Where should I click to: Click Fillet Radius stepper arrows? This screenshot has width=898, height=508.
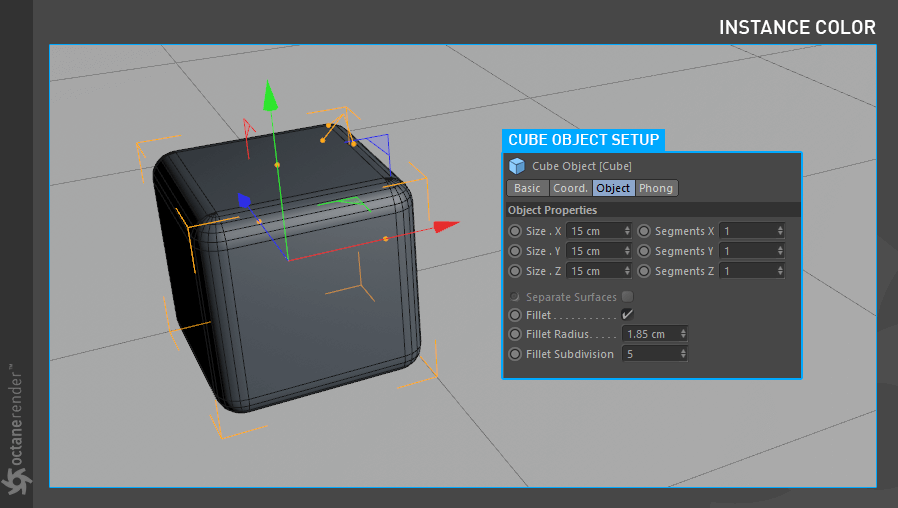(683, 334)
